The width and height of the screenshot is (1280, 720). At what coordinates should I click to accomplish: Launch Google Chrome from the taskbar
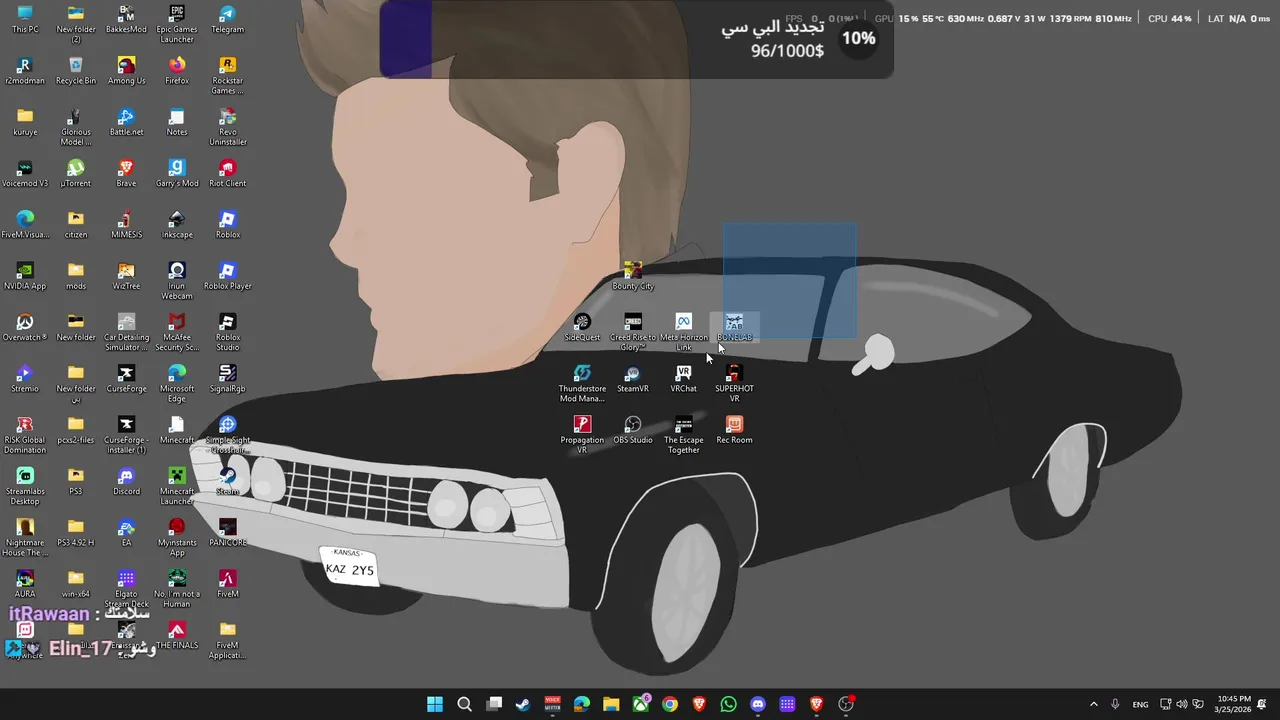coord(670,704)
